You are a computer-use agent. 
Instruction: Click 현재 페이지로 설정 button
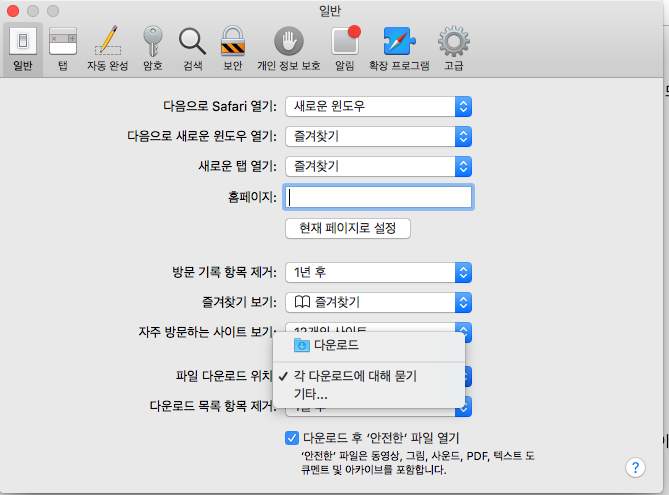point(348,228)
